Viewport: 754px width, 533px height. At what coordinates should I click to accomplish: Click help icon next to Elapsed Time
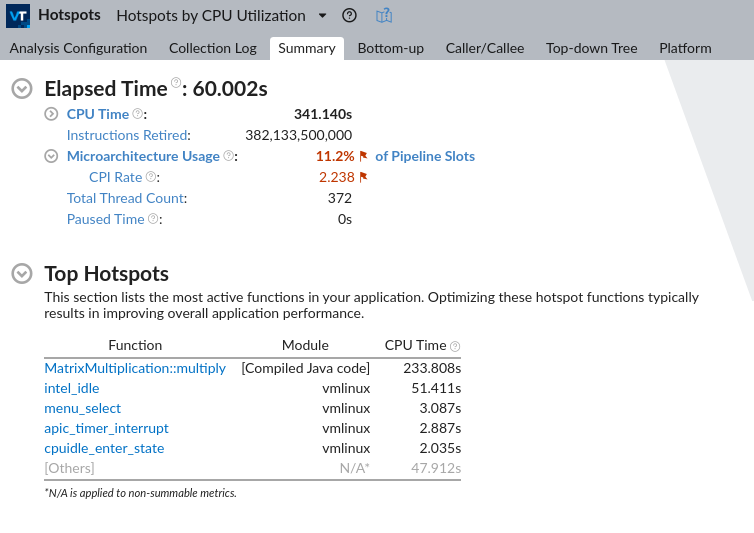(x=176, y=83)
